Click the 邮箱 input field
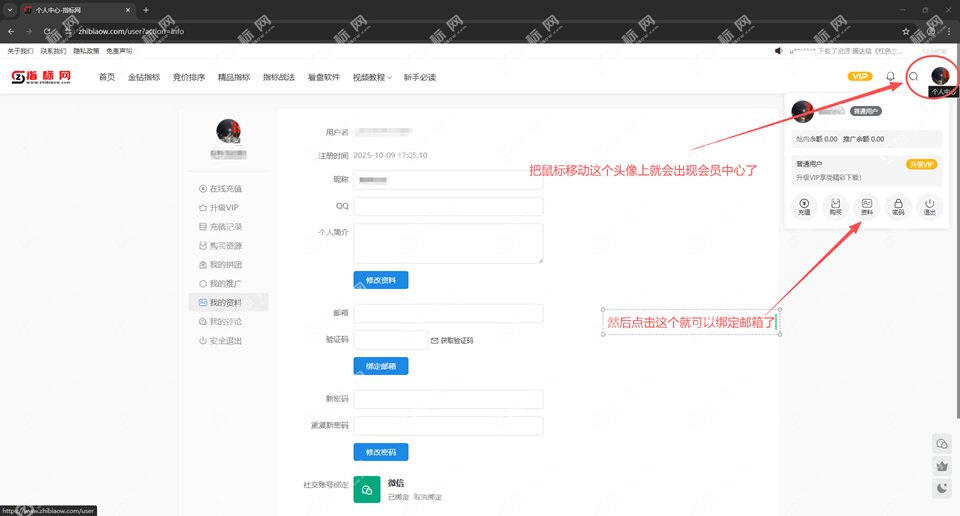The height and width of the screenshot is (516, 960). tap(448, 314)
